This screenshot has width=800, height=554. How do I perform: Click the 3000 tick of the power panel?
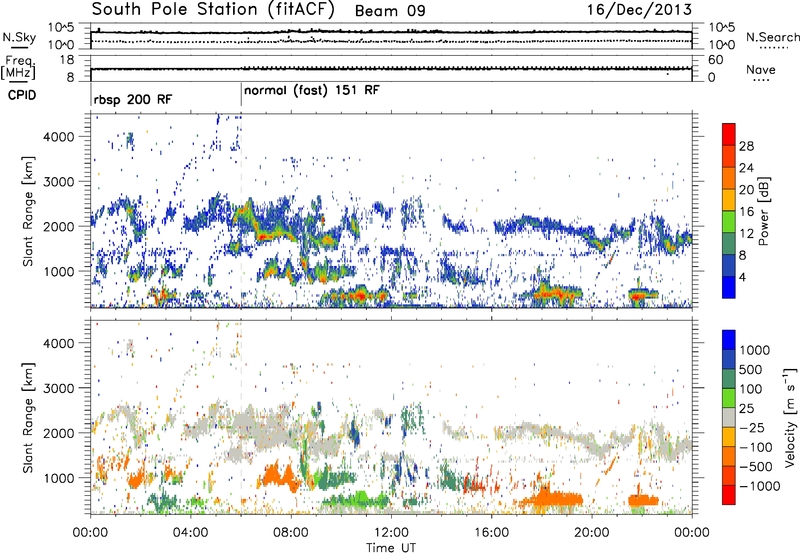coord(58,182)
